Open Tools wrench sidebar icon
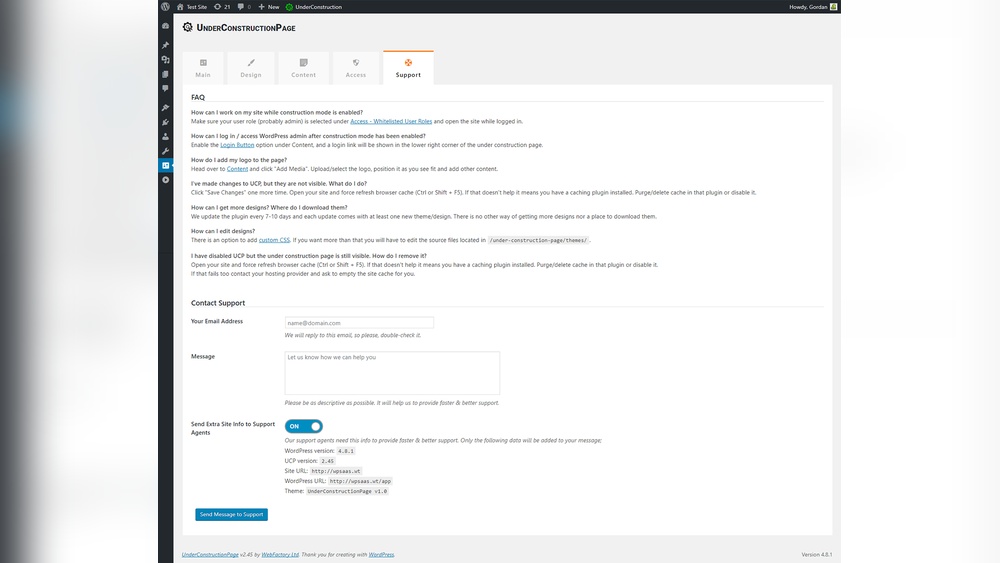 (165, 151)
